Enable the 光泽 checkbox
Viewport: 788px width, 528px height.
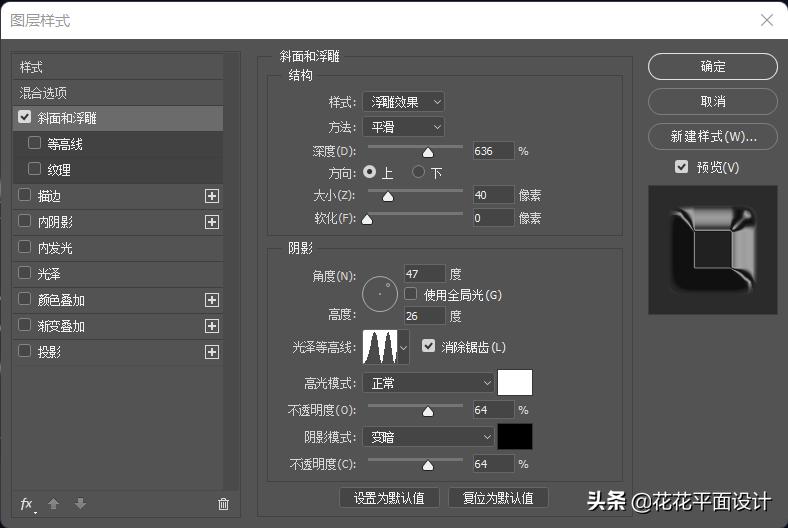click(x=24, y=273)
